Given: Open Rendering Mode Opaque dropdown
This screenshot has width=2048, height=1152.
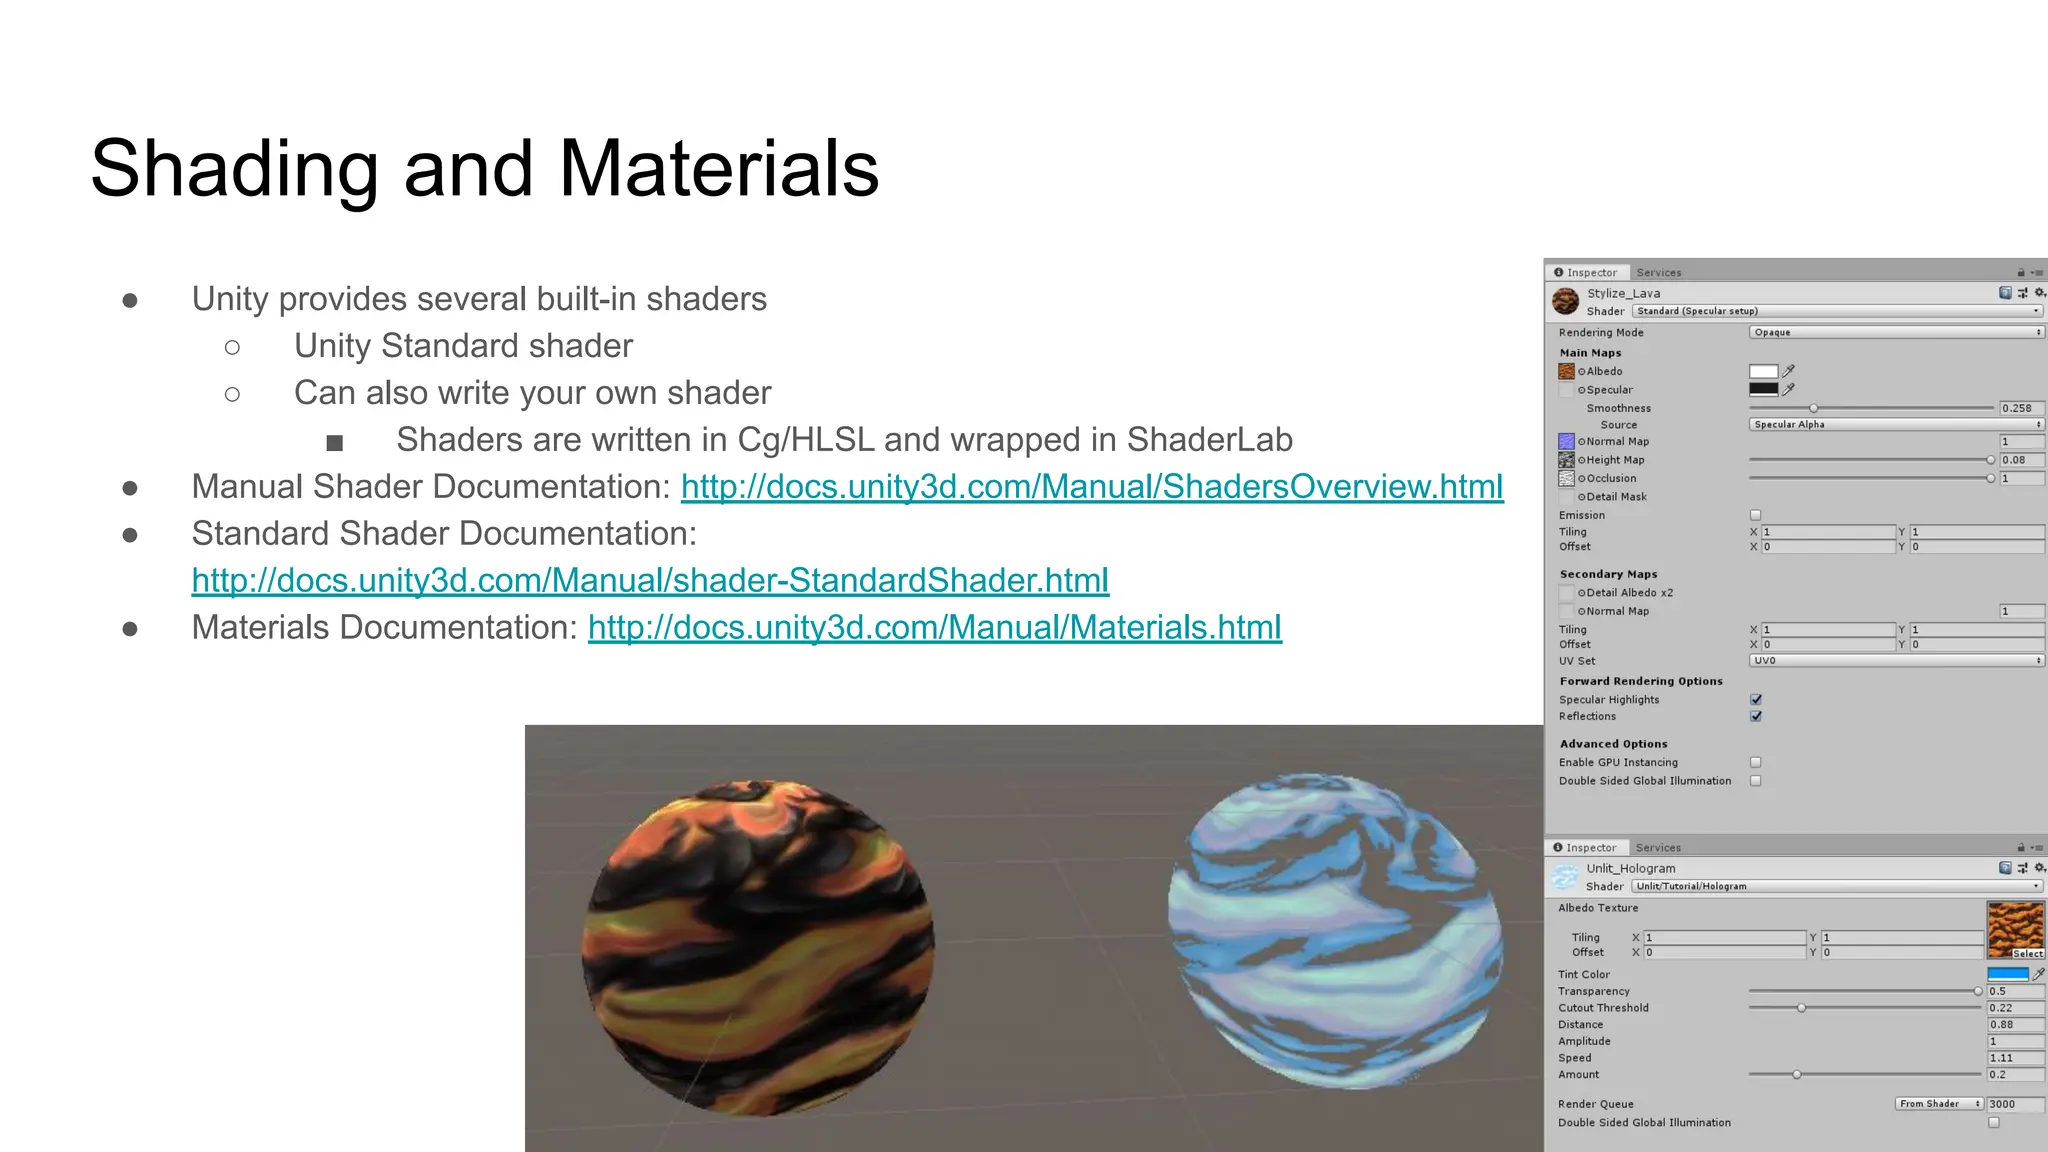Looking at the screenshot, I should click(1896, 332).
